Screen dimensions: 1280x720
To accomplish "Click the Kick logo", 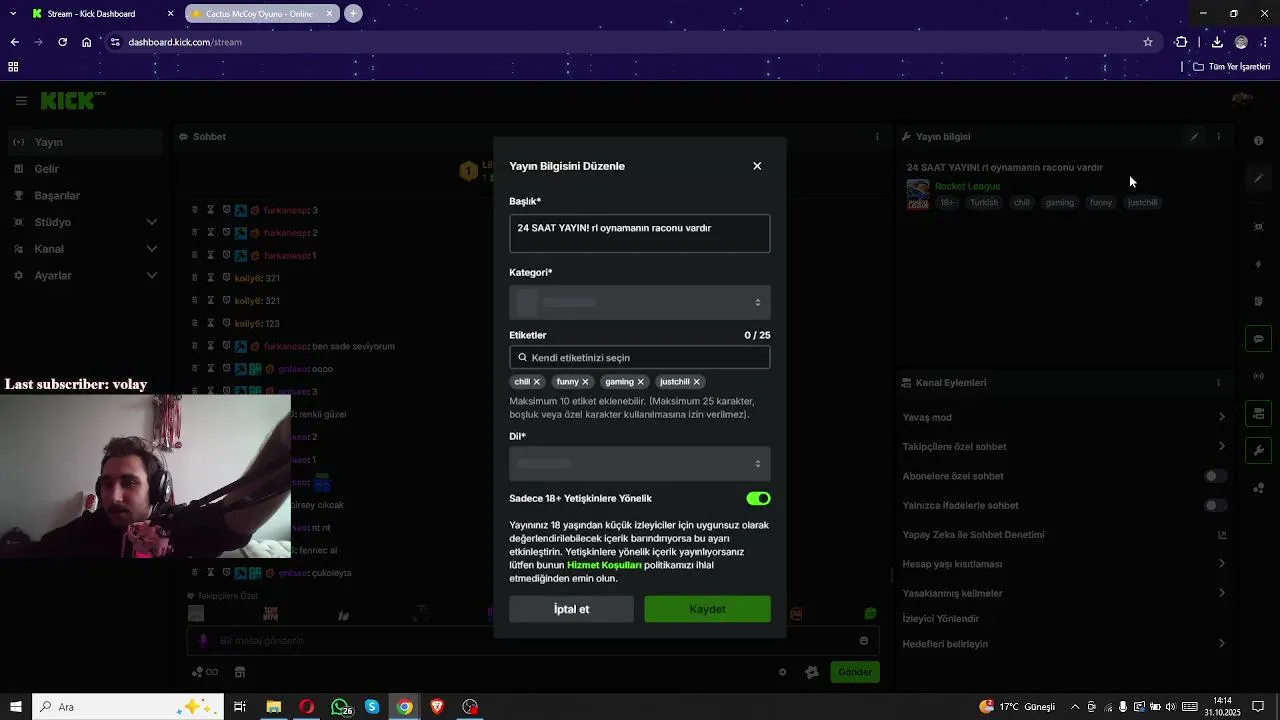I will [72, 100].
